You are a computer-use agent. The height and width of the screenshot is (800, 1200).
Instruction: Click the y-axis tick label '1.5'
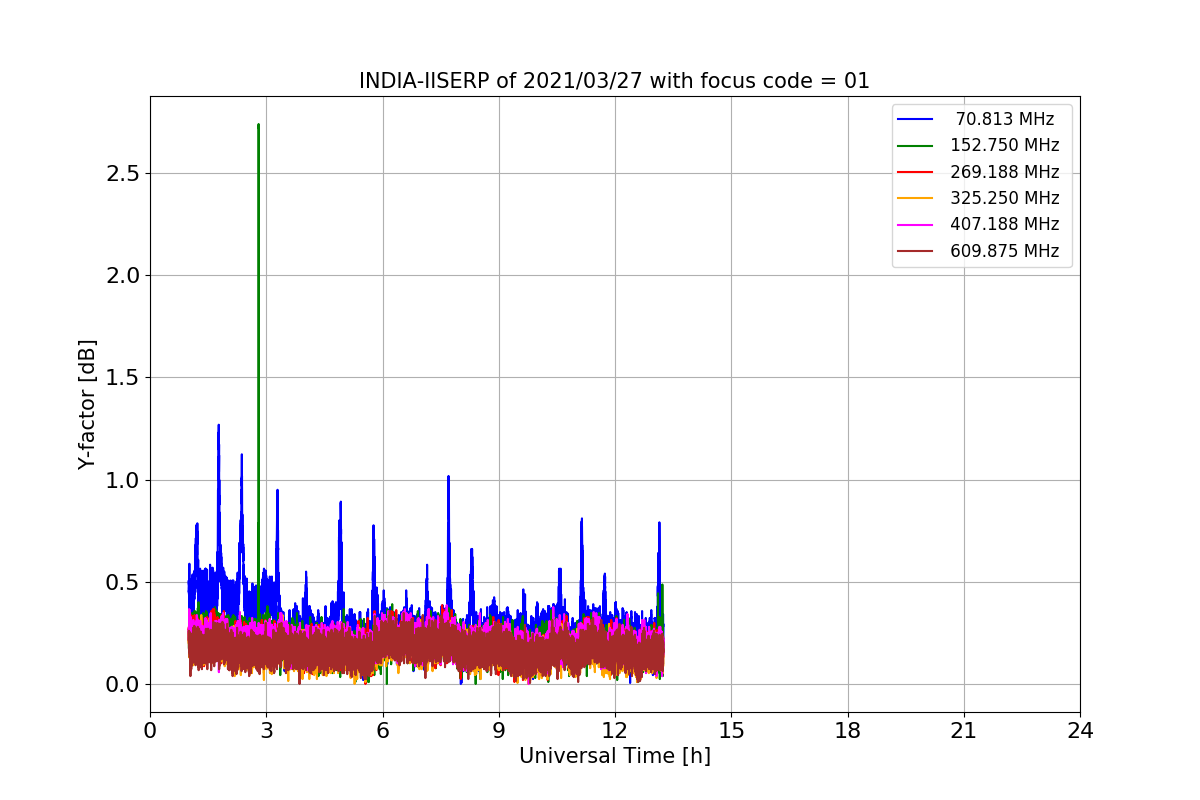click(x=123, y=378)
